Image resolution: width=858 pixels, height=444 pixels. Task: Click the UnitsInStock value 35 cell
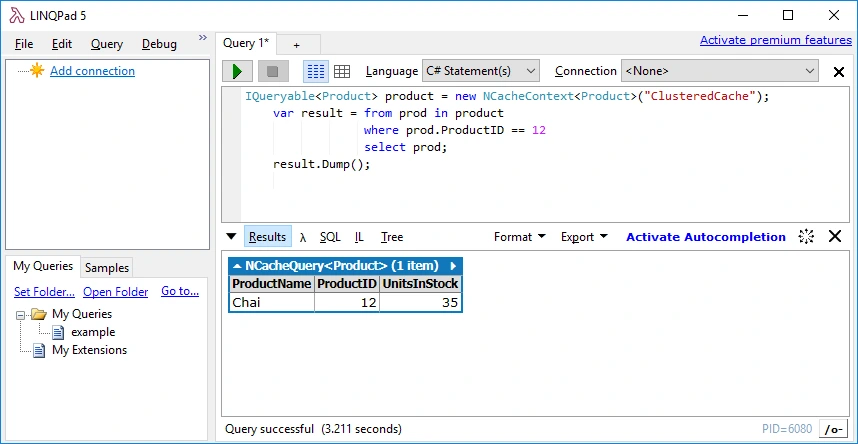pos(420,303)
